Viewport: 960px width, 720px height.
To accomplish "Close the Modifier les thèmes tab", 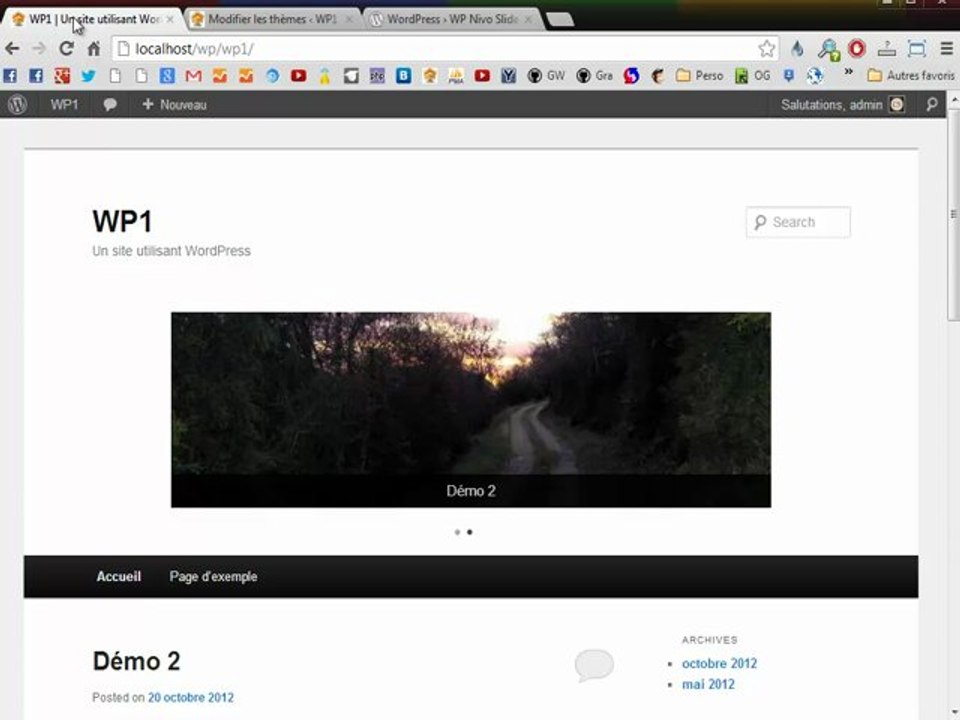I will [x=349, y=20].
